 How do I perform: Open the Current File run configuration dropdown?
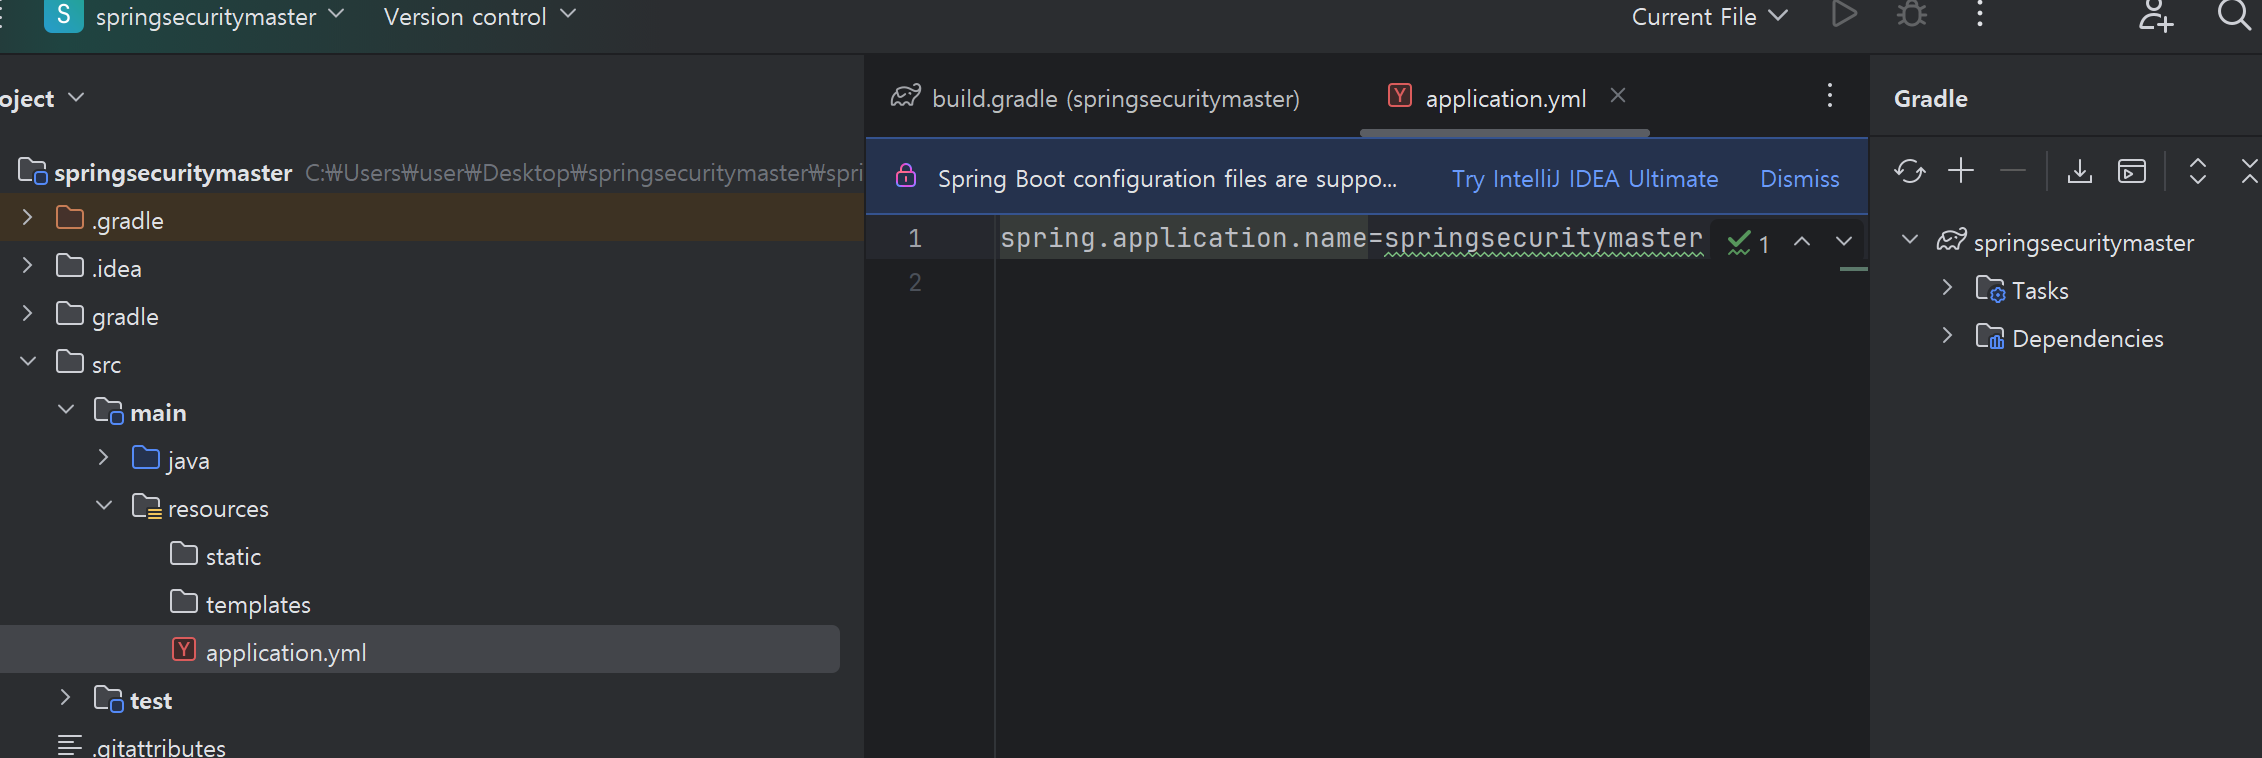1710,16
